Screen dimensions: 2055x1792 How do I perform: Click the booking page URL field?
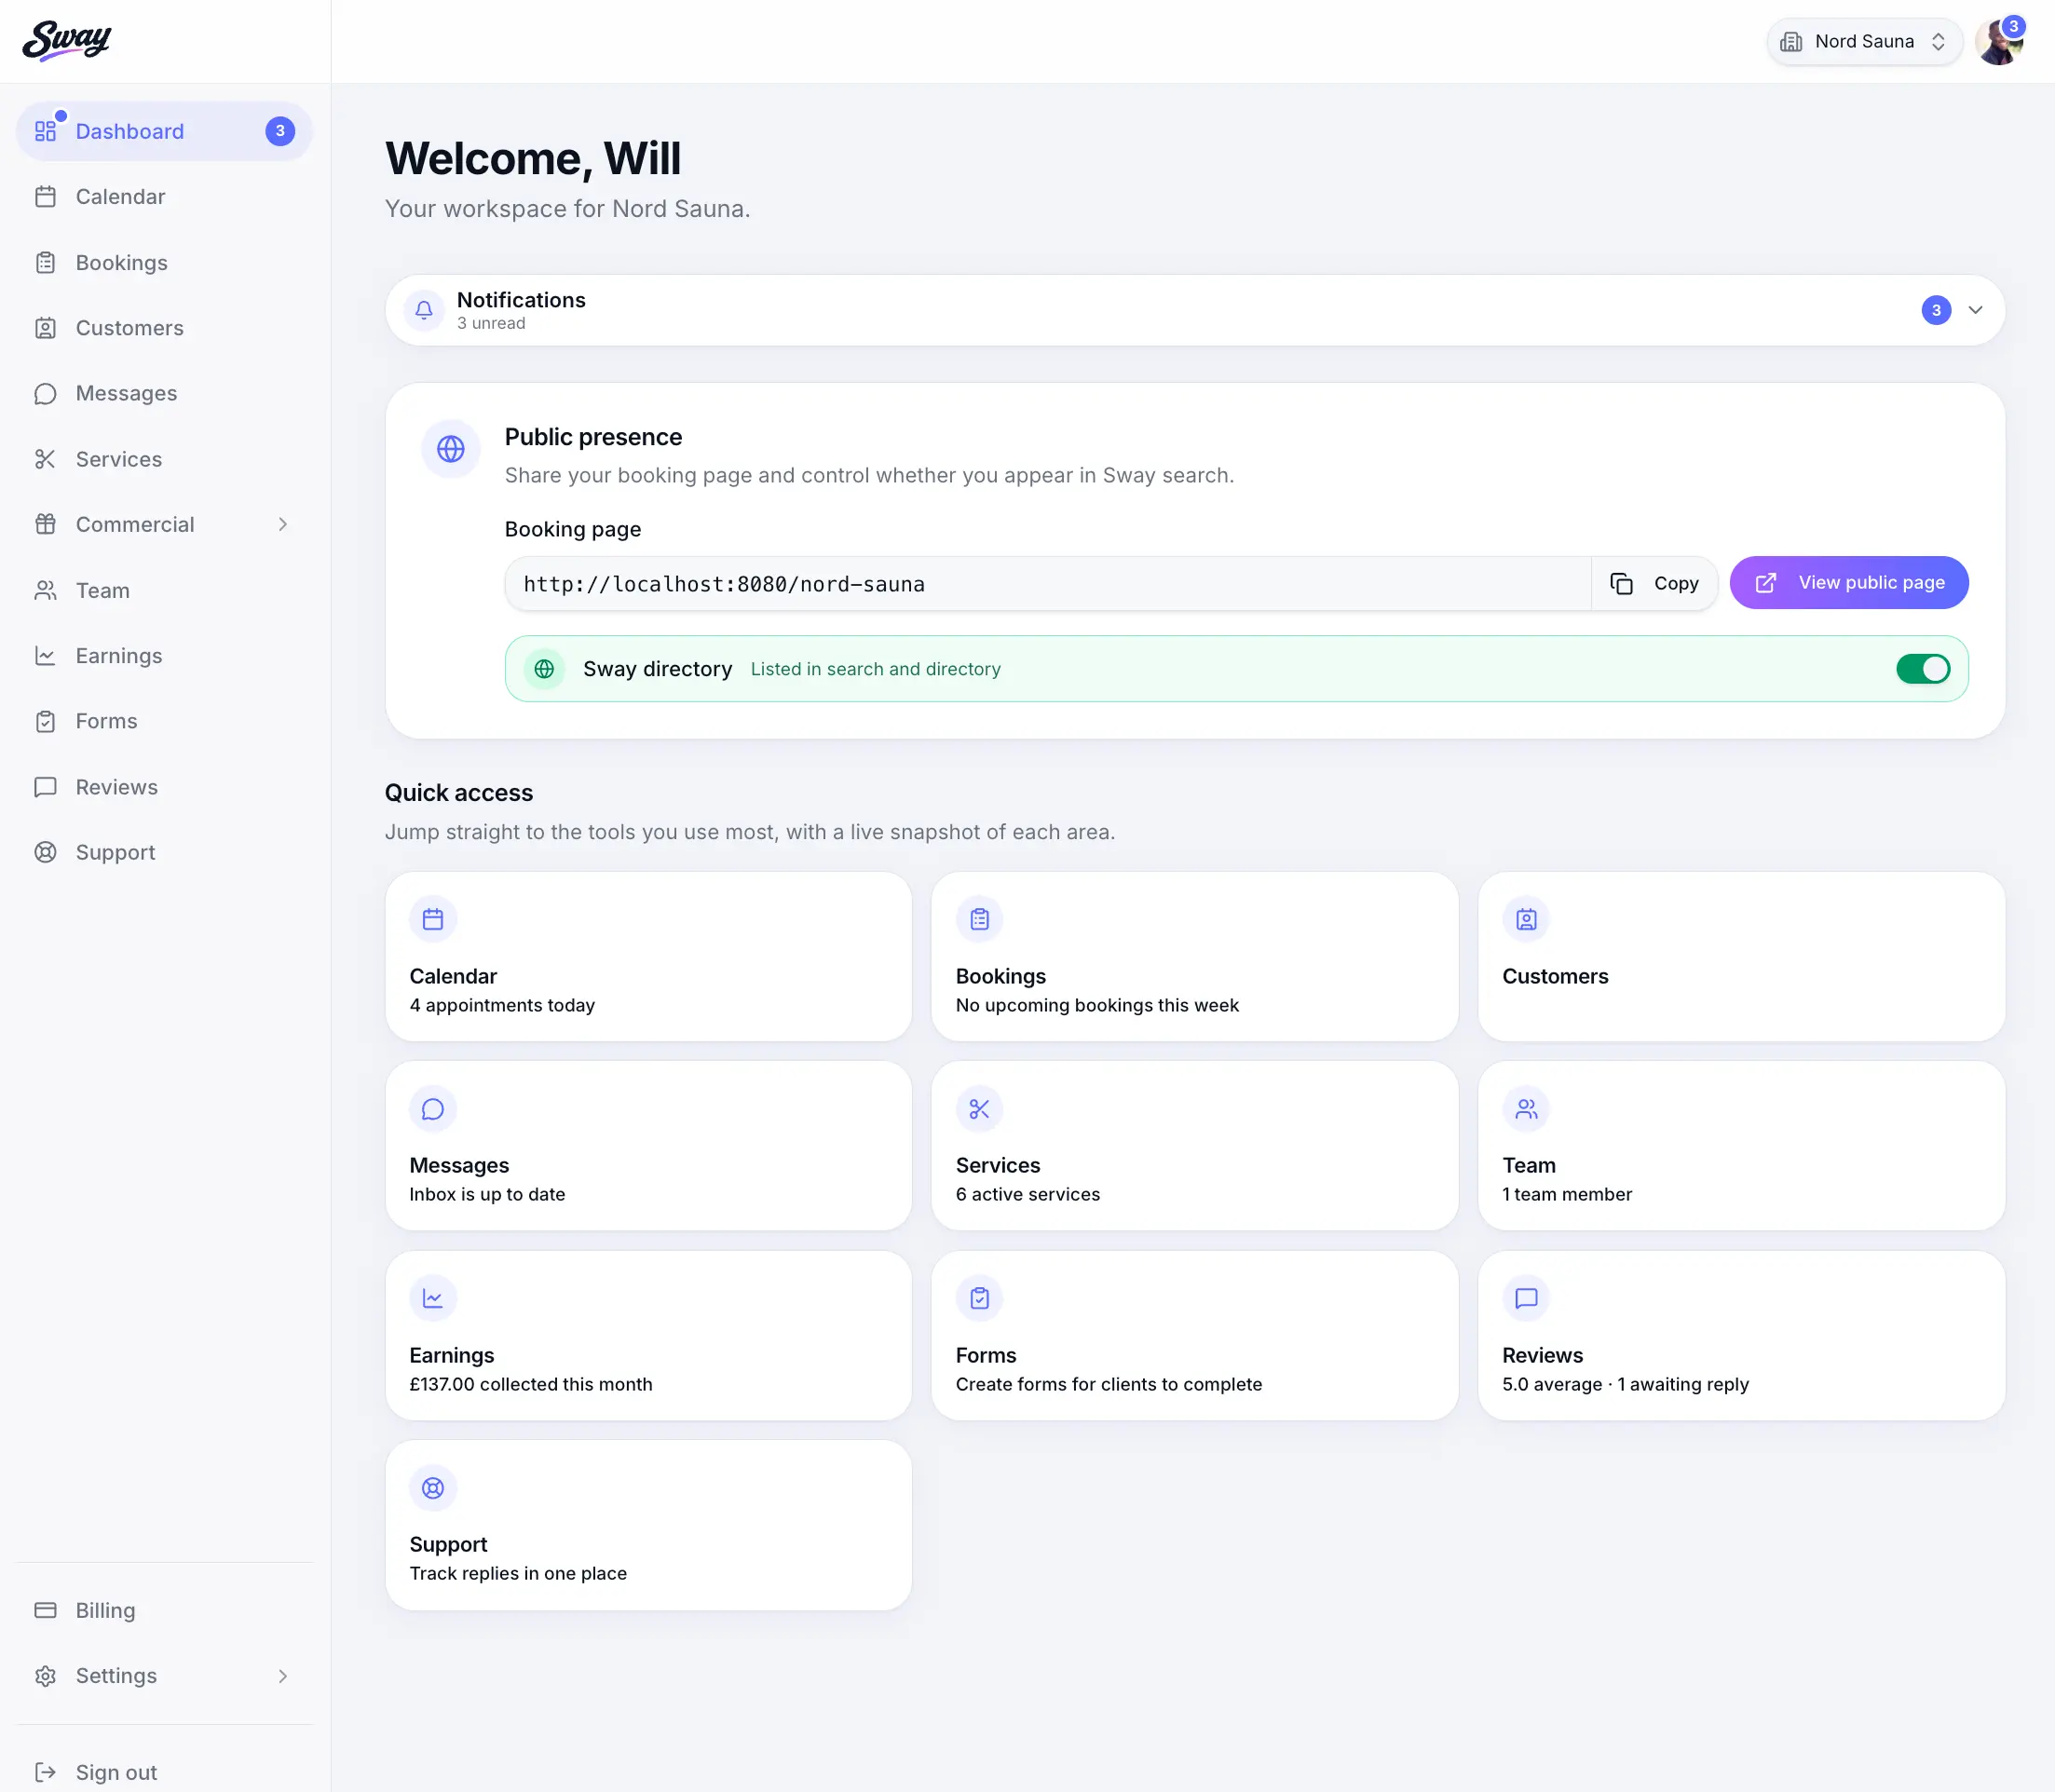[x=1048, y=584]
